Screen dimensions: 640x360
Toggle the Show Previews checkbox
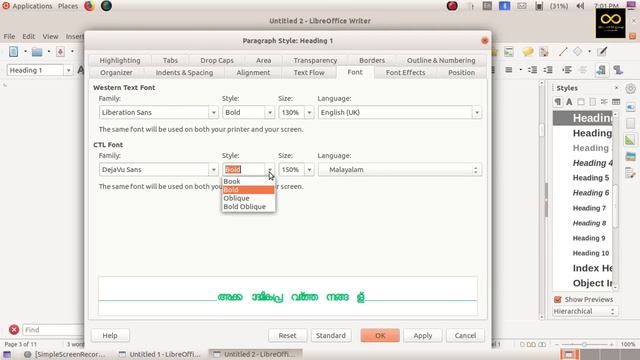[x=558, y=300]
